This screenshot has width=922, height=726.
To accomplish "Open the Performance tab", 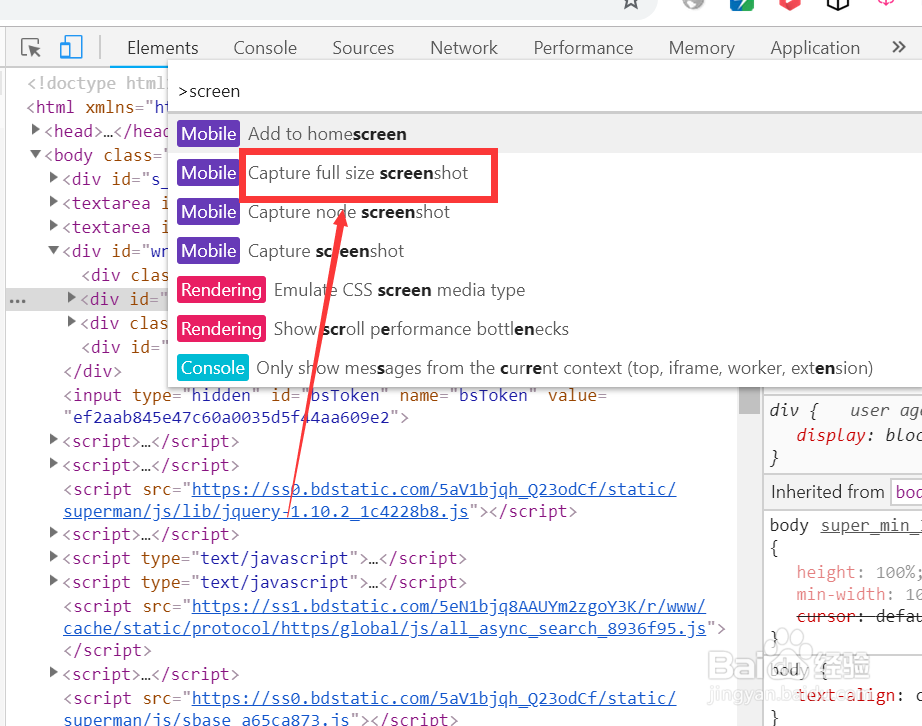I will (583, 48).
